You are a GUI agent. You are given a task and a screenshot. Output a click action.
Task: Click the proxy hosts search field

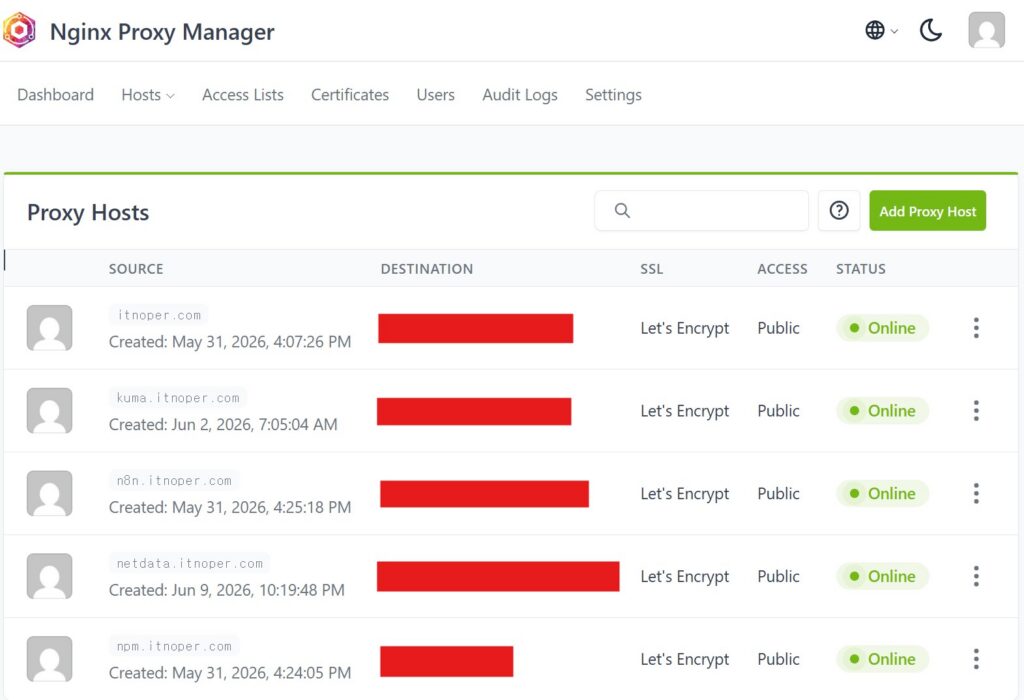pyautogui.click(x=701, y=210)
